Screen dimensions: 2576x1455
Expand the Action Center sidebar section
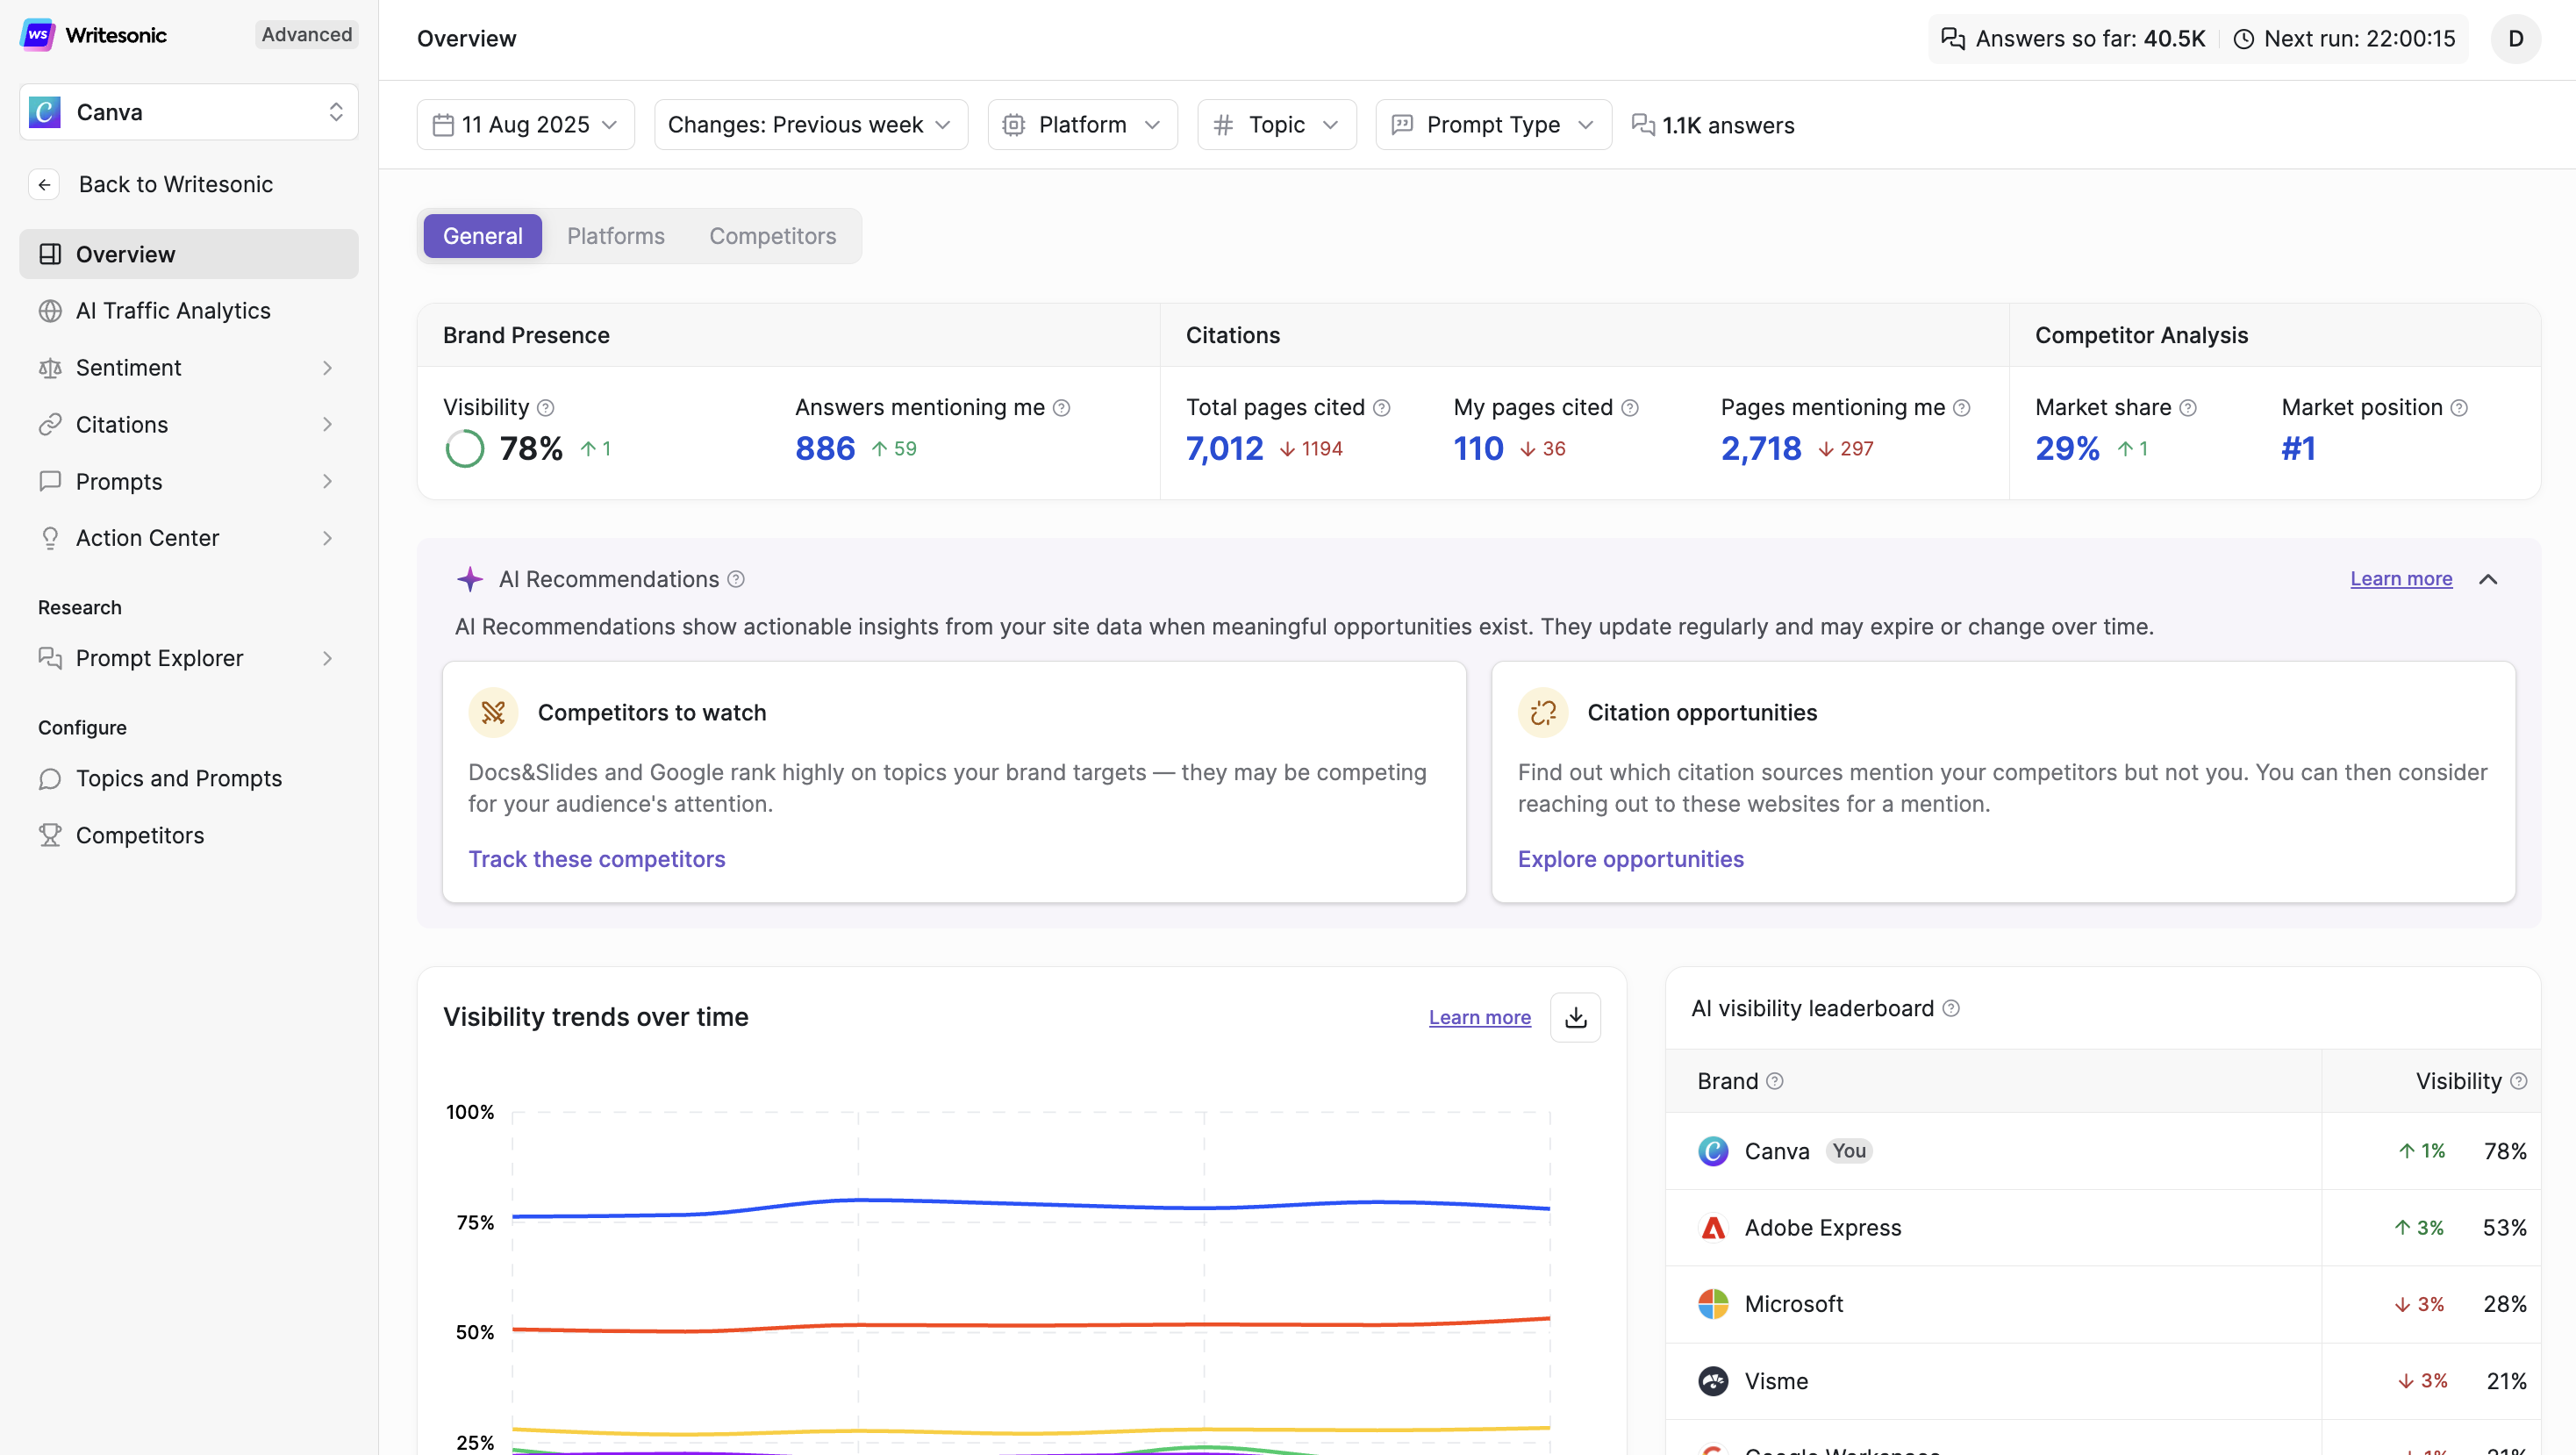327,538
